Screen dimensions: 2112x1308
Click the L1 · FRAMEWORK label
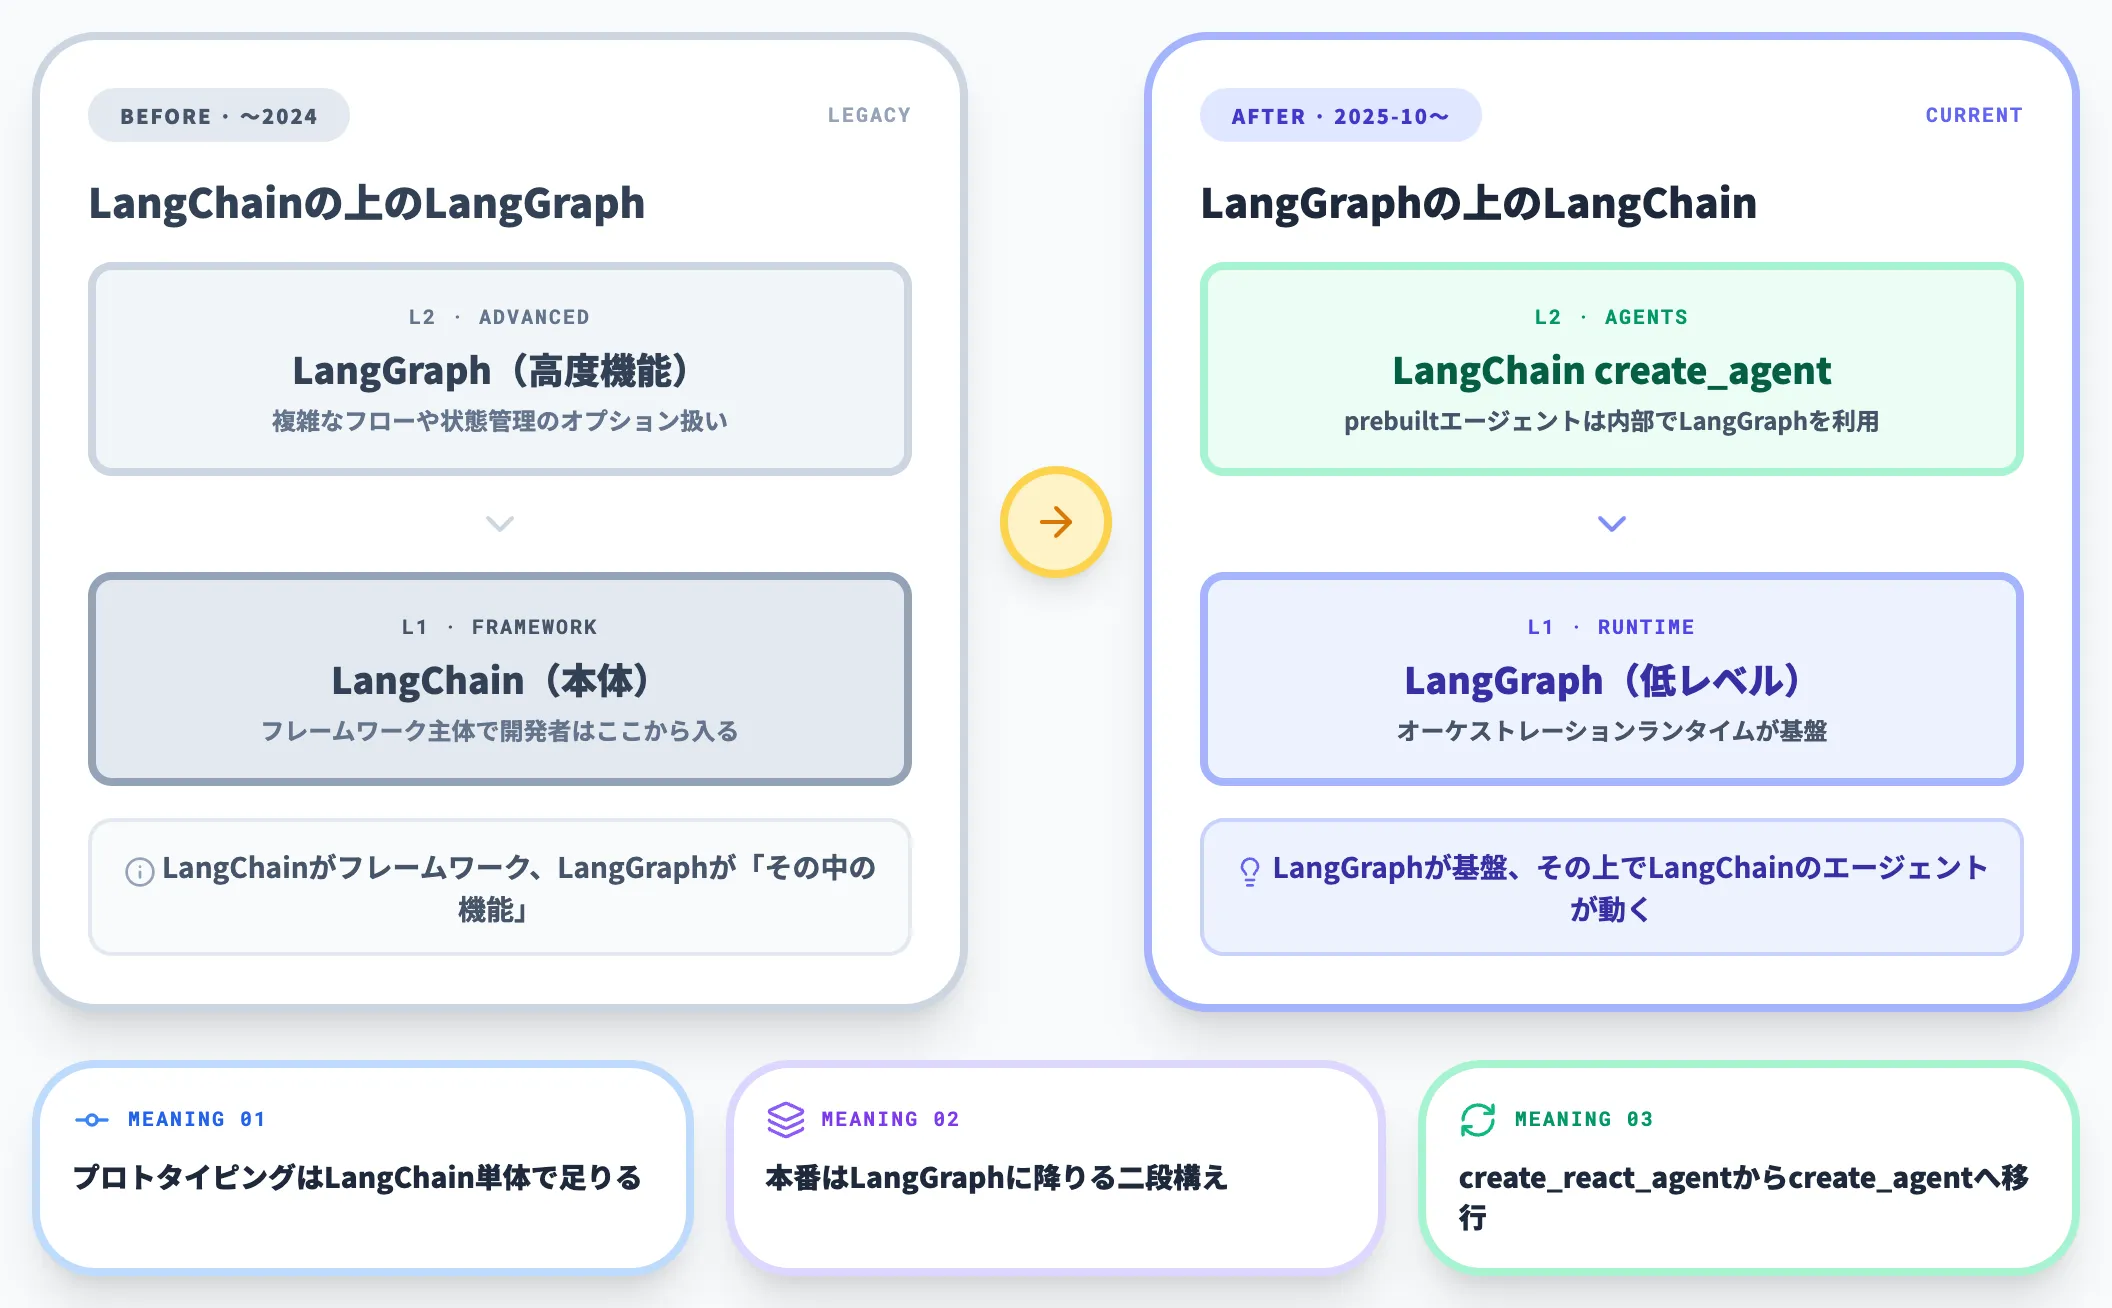point(499,627)
